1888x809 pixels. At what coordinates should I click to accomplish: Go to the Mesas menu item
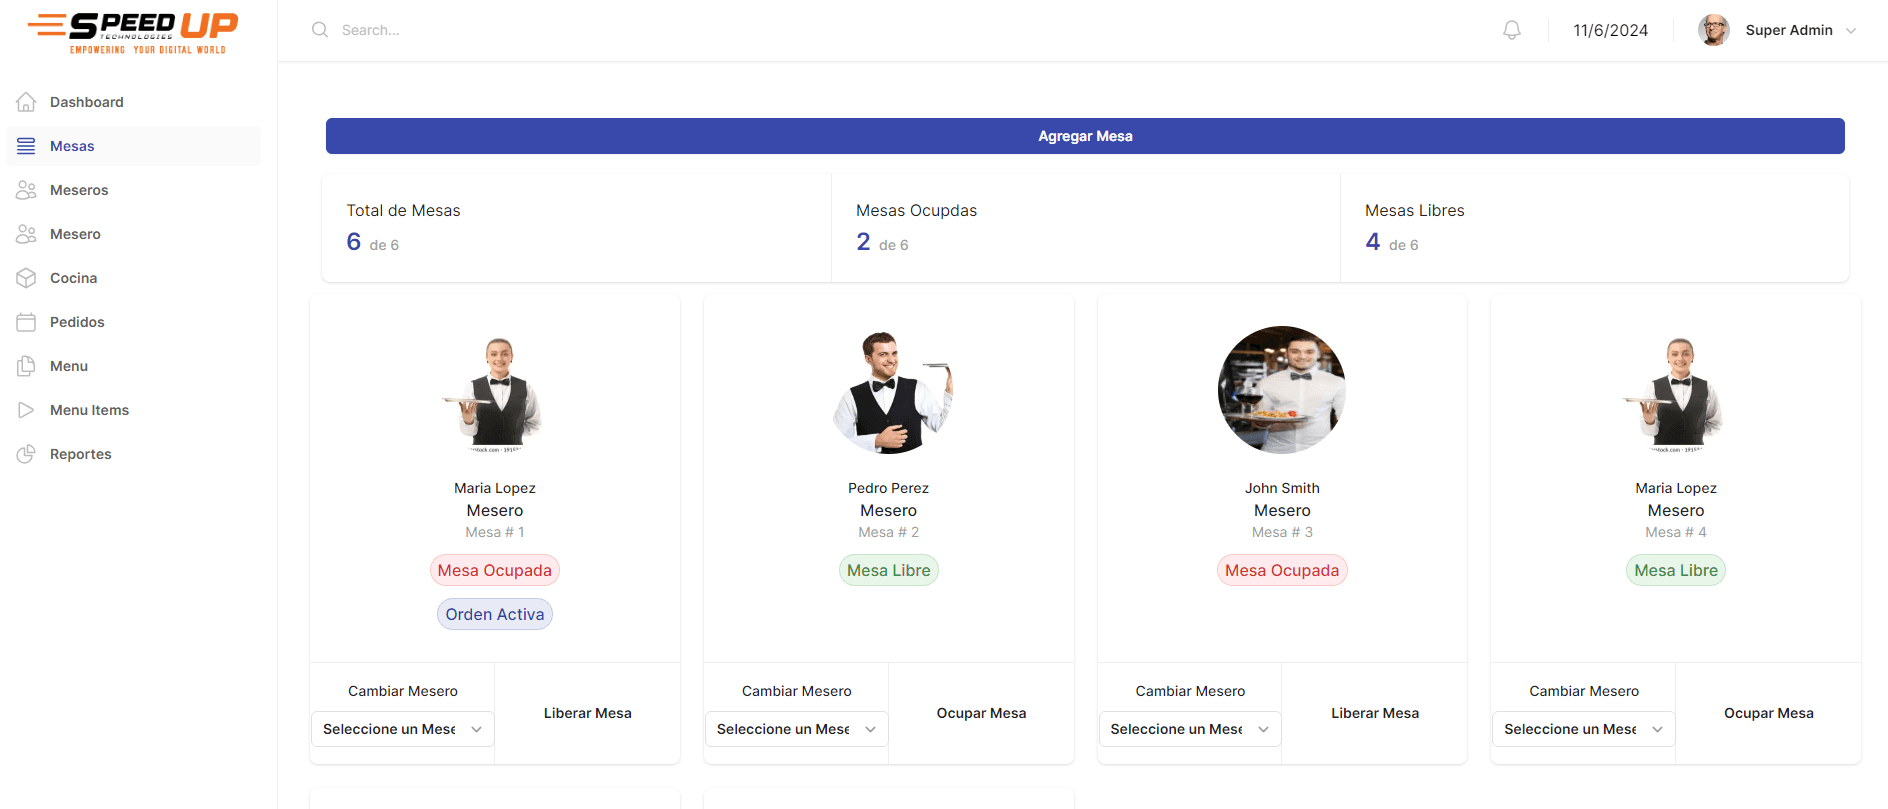[x=72, y=146]
